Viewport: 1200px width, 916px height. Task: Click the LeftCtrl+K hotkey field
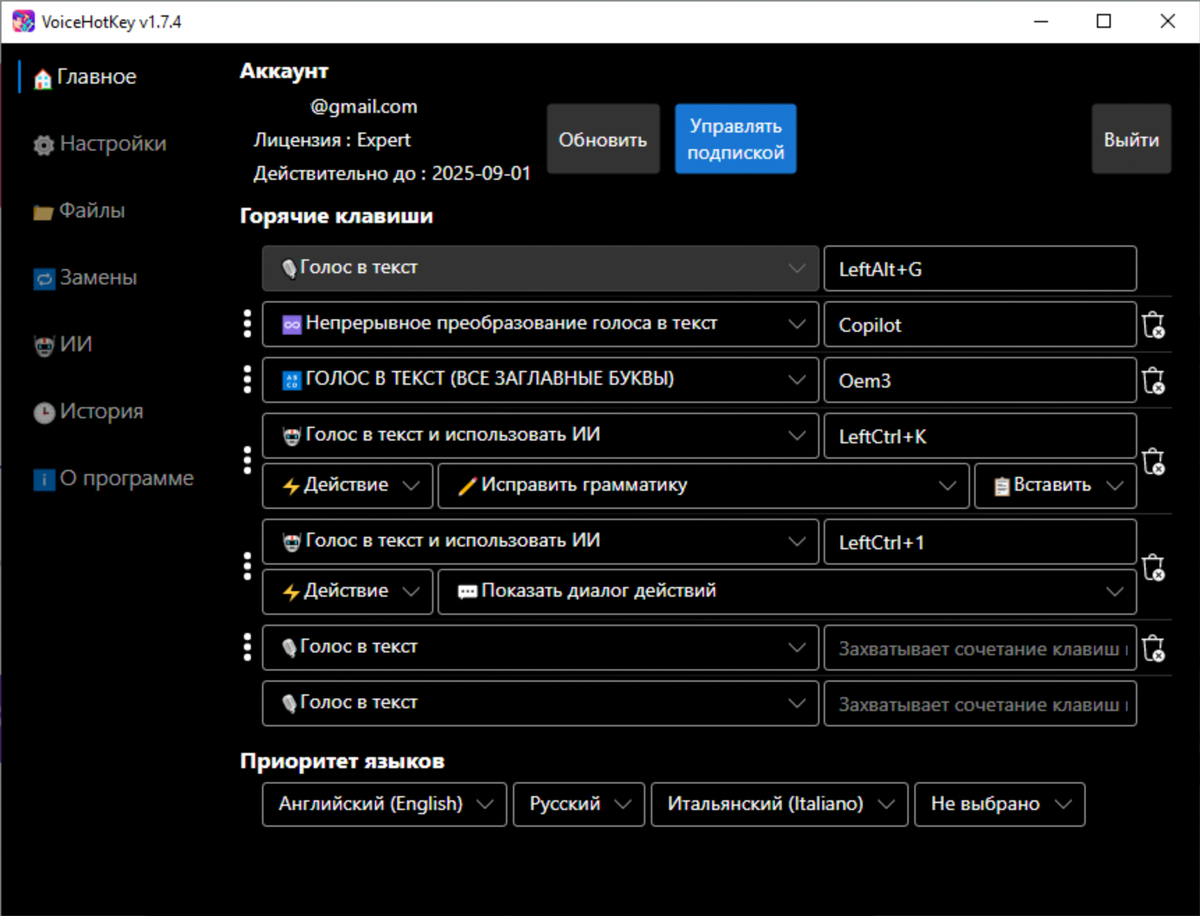(980, 435)
